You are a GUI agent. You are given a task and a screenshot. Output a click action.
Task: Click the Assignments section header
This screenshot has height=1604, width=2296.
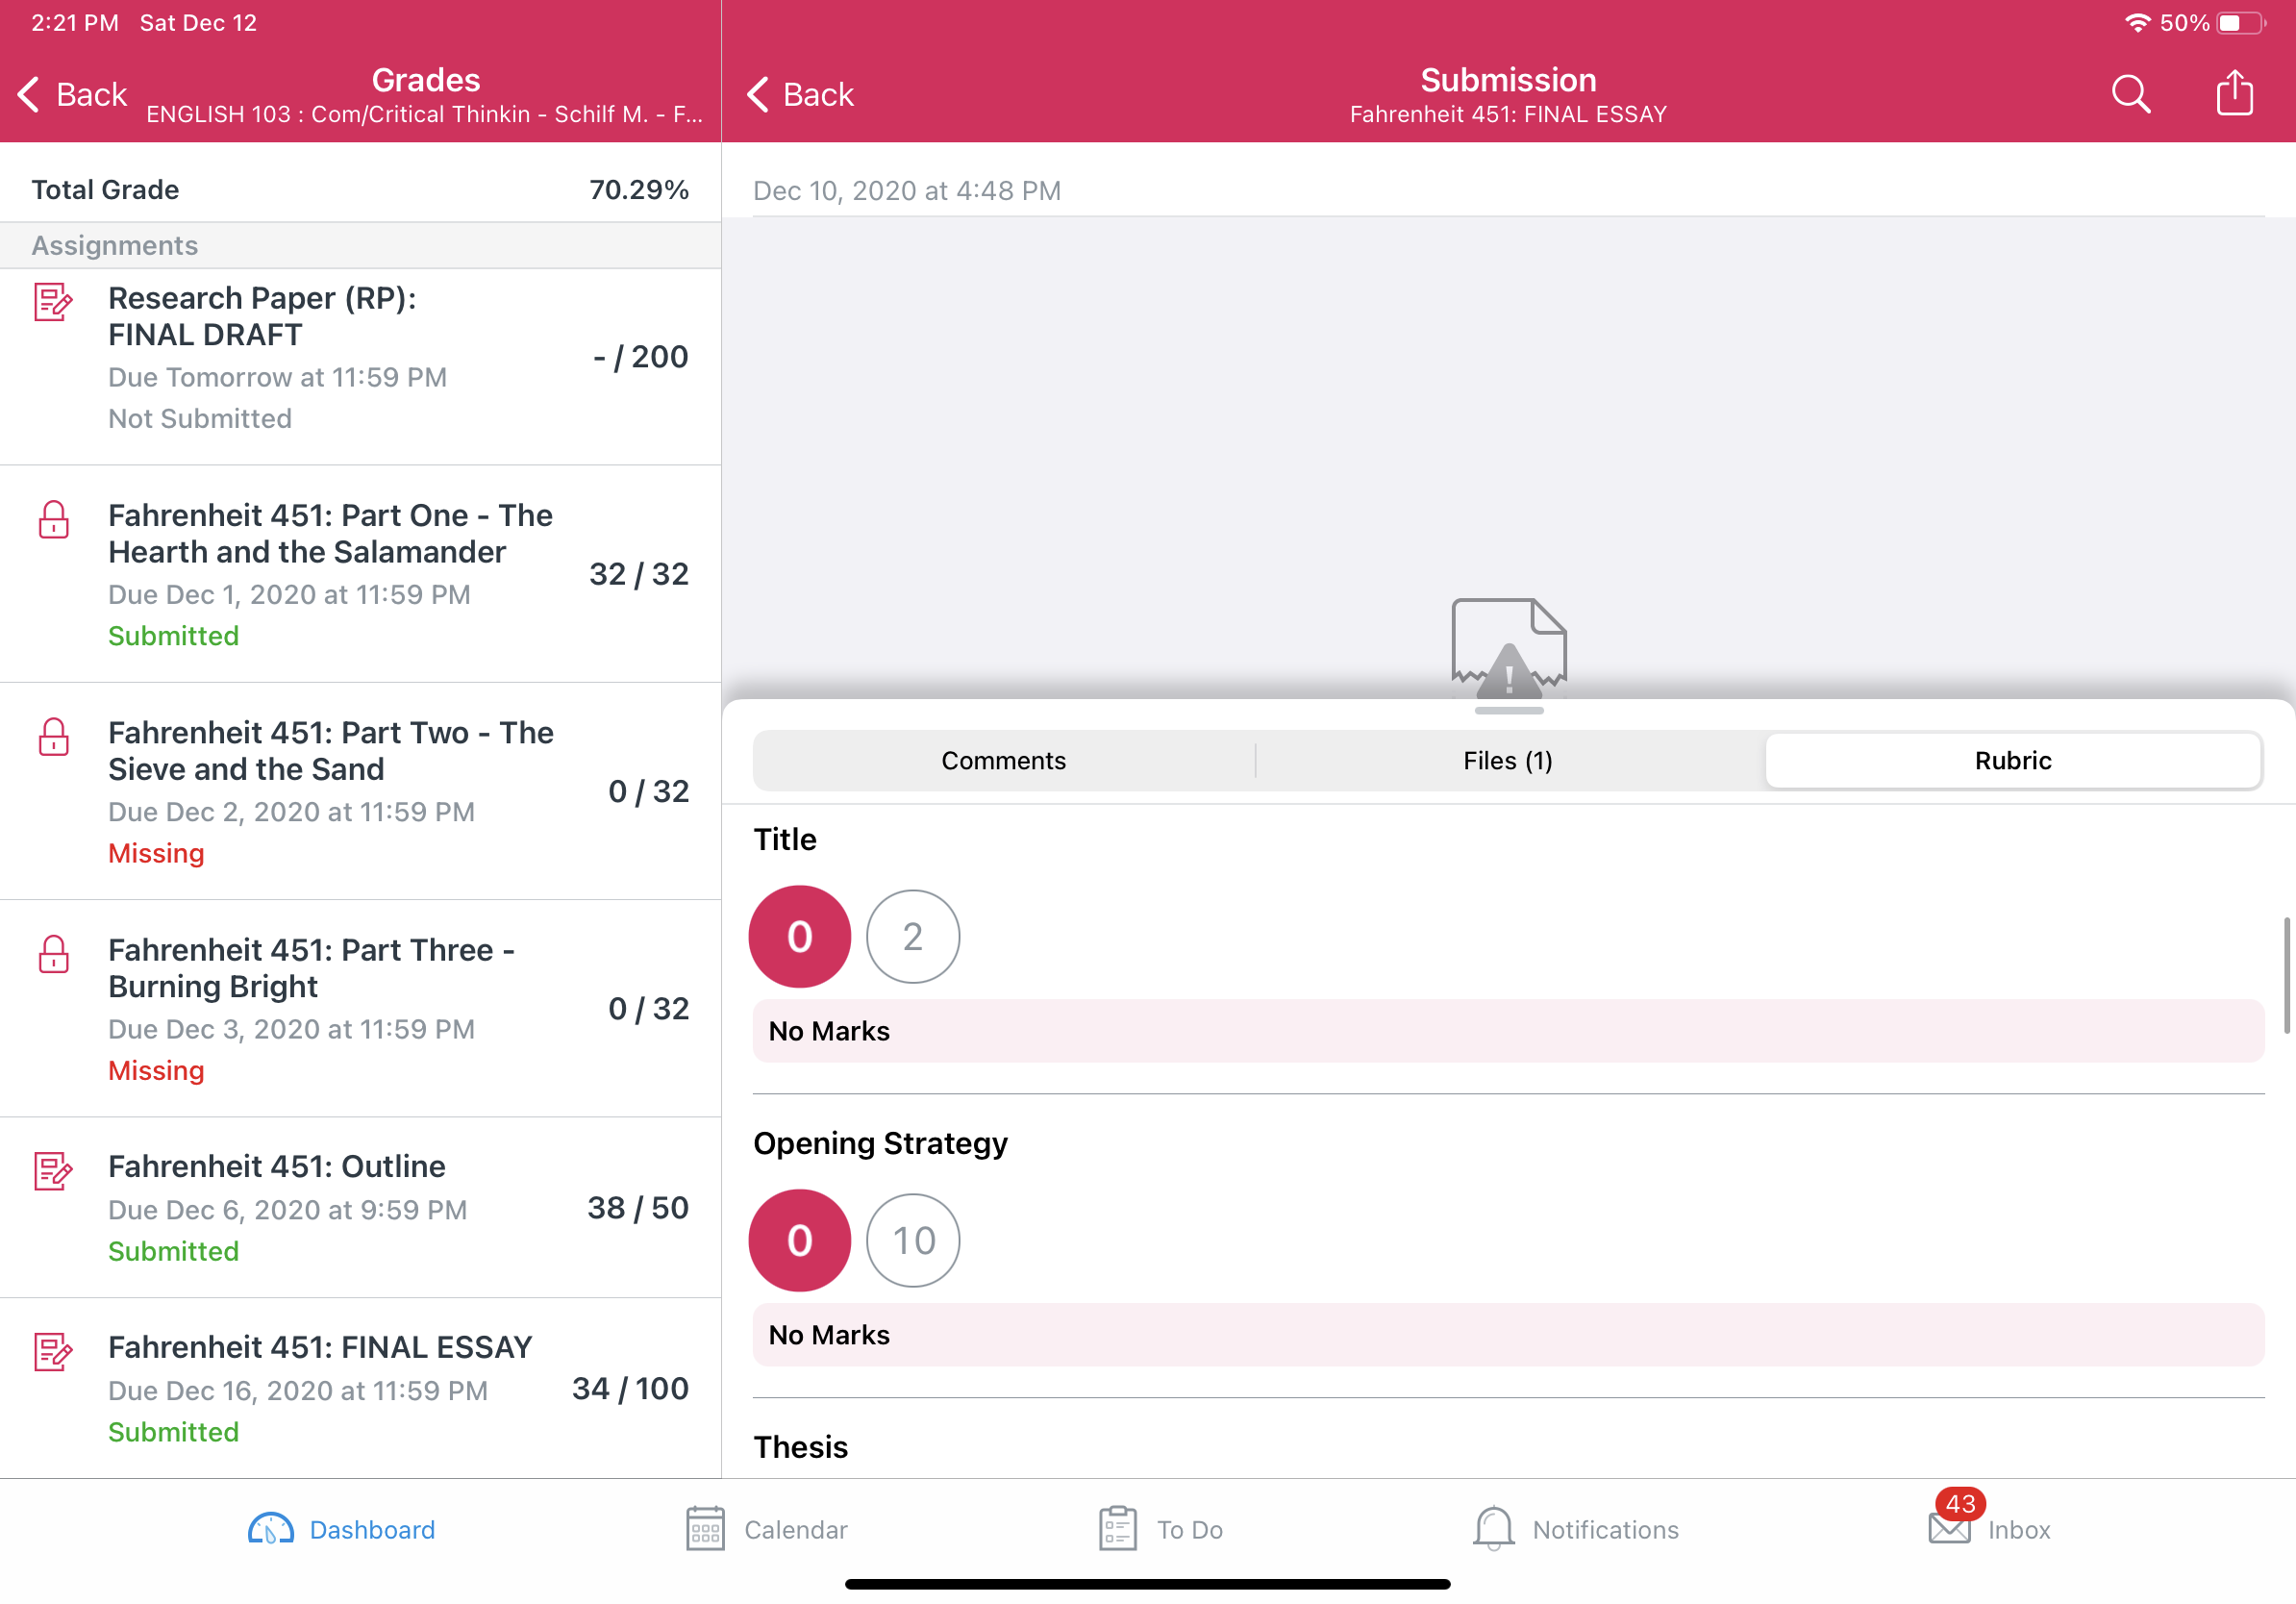[x=360, y=245]
